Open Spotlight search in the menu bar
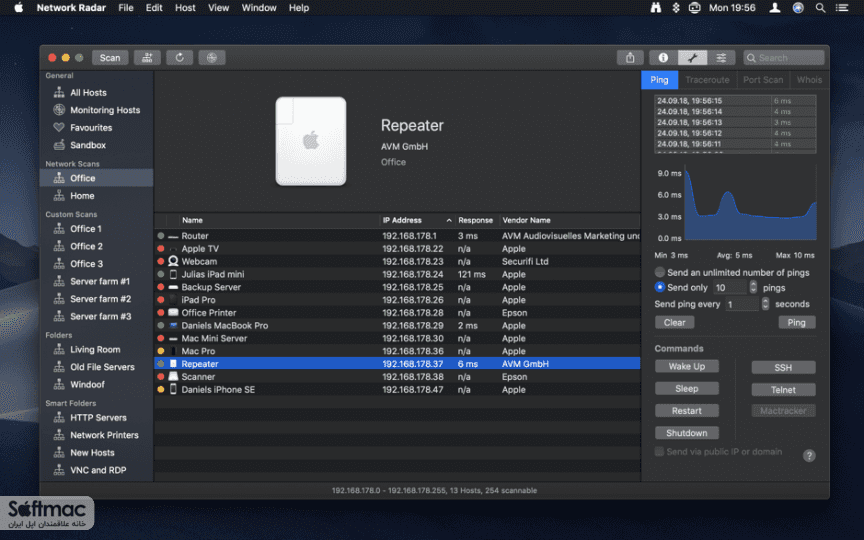864x540 pixels. 820,8
